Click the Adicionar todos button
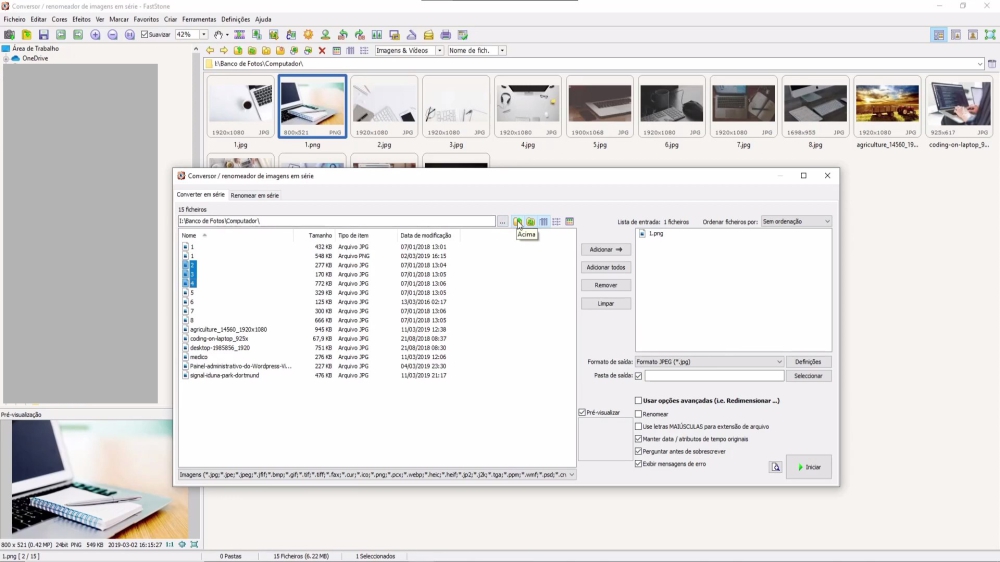 [606, 267]
